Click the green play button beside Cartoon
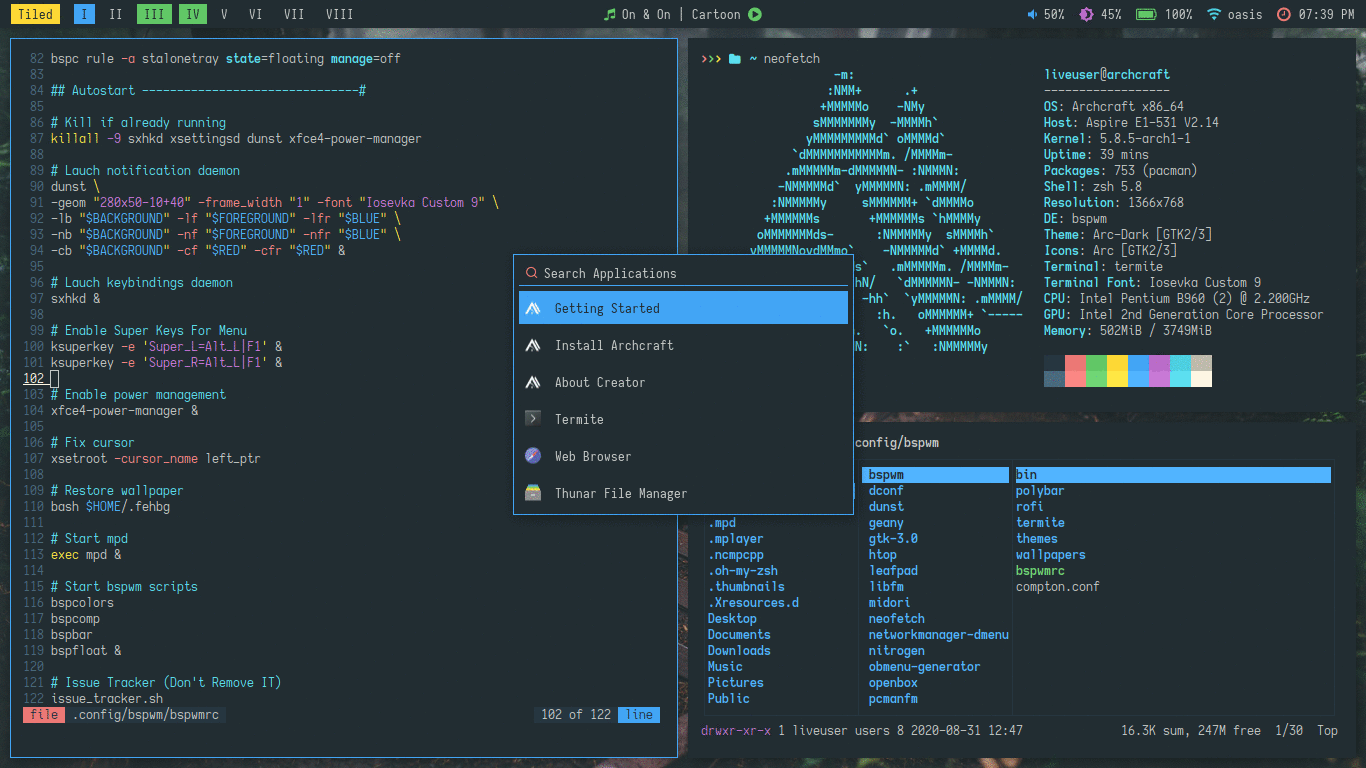The image size is (1366, 768). coord(755,14)
